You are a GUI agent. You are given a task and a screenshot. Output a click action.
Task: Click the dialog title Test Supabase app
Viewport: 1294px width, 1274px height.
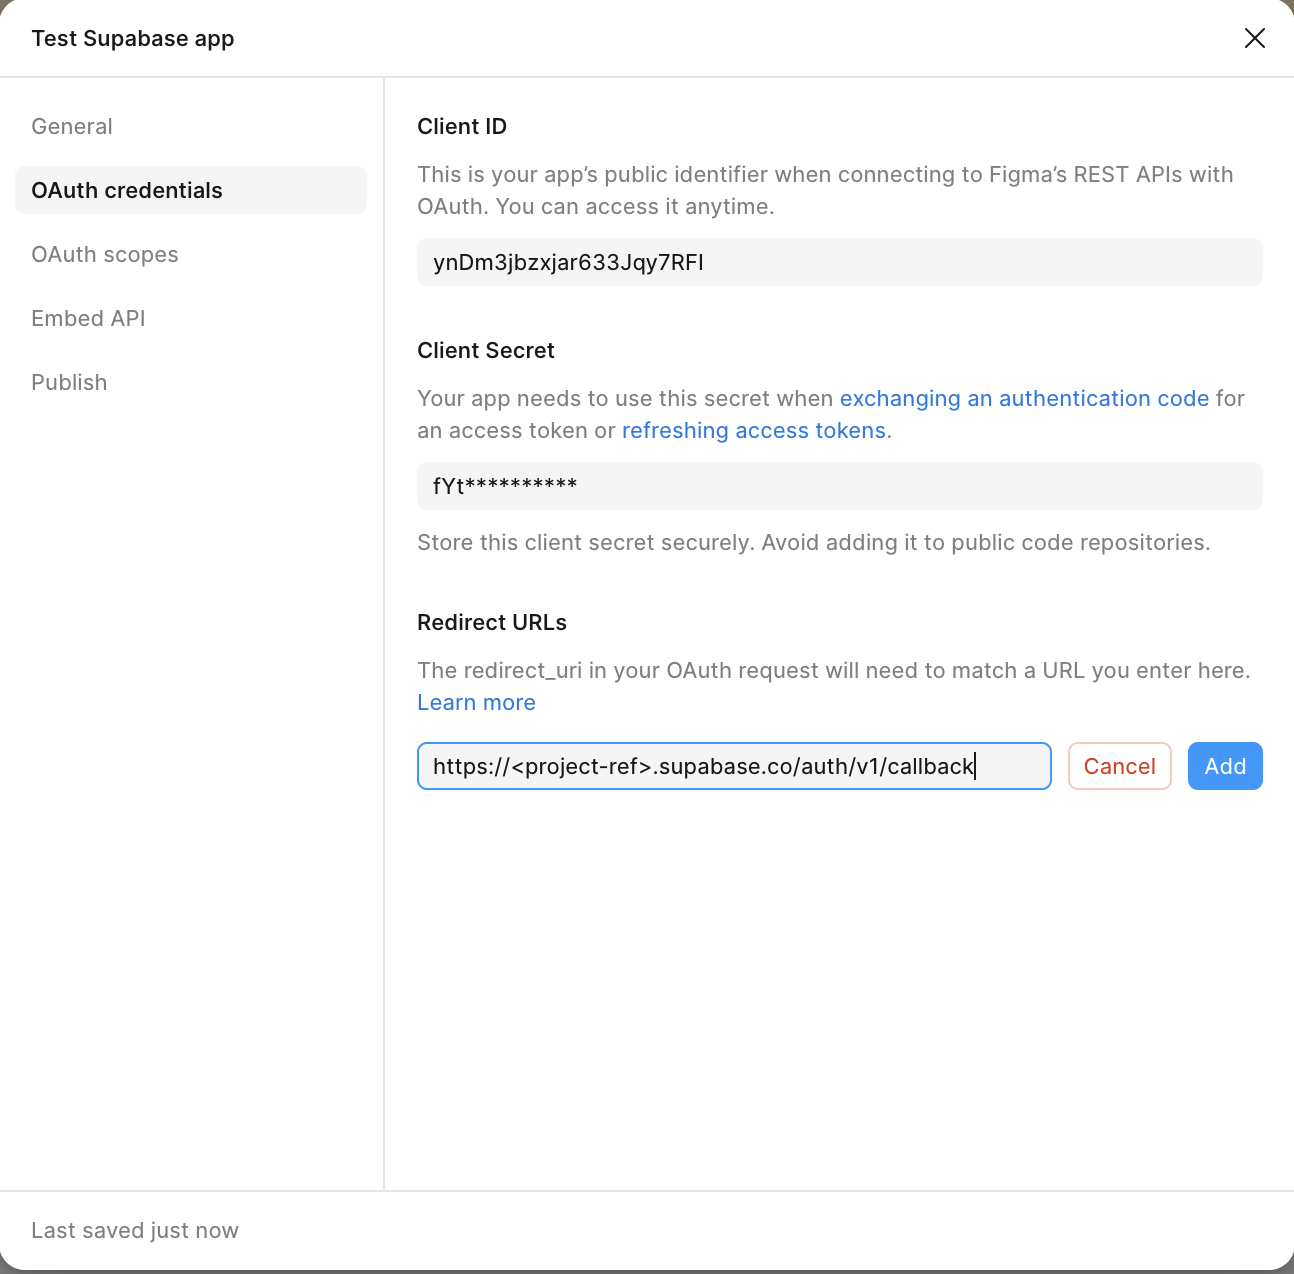(x=133, y=38)
